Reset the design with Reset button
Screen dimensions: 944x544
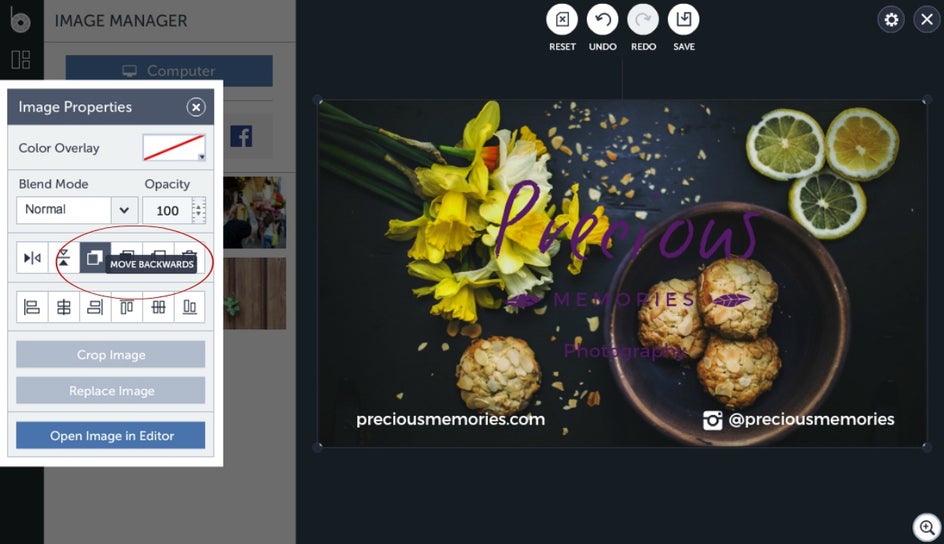click(x=562, y=20)
